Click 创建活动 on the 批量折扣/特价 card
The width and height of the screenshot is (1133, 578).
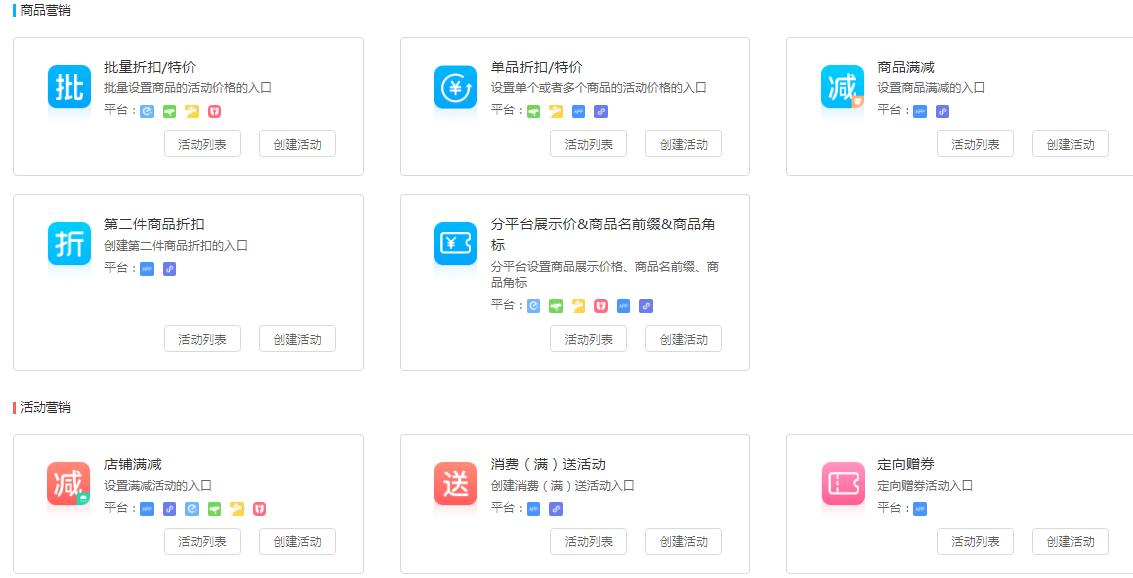(x=297, y=143)
